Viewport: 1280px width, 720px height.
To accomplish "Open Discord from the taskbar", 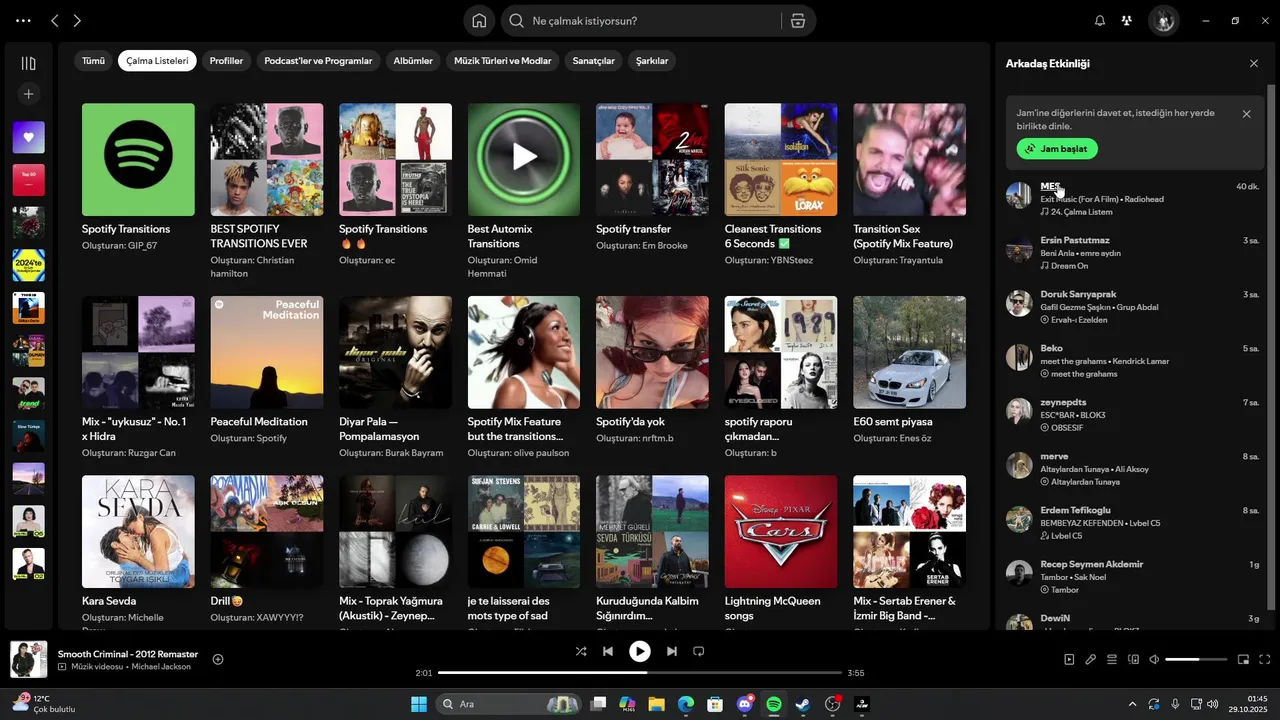I will coord(745,704).
